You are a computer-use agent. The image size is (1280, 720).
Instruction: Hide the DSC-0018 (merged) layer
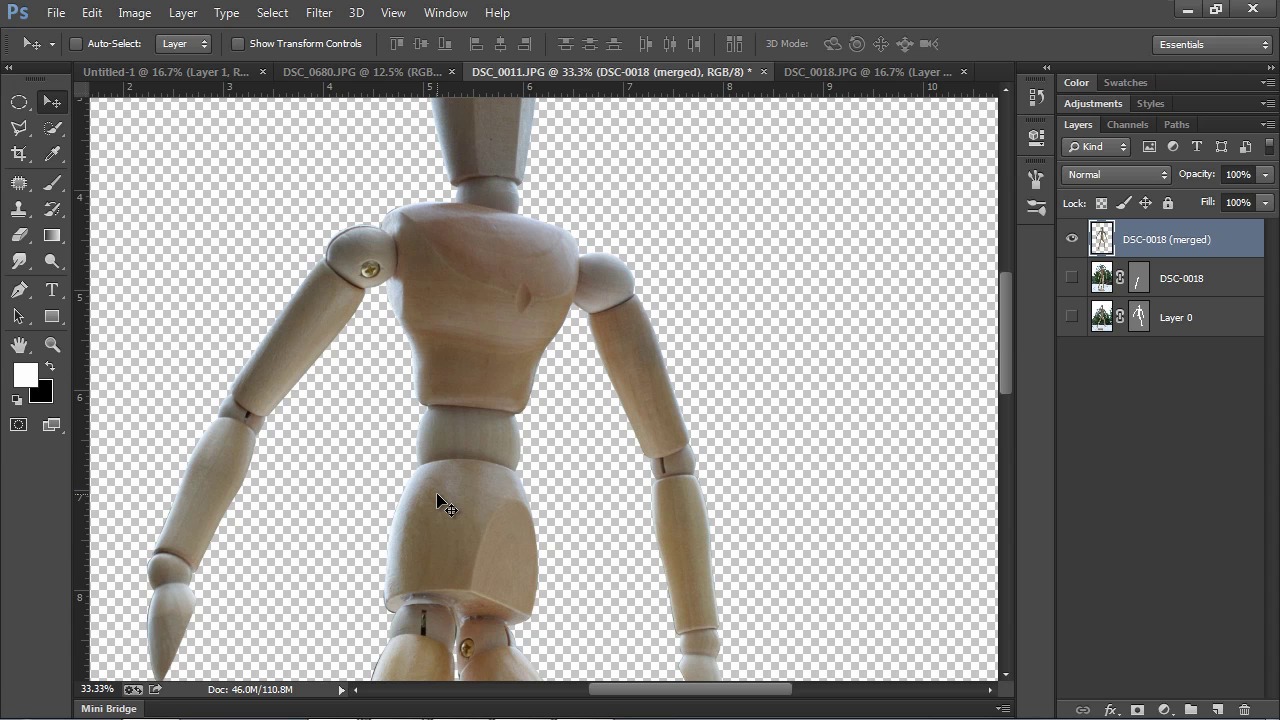[1072, 239]
